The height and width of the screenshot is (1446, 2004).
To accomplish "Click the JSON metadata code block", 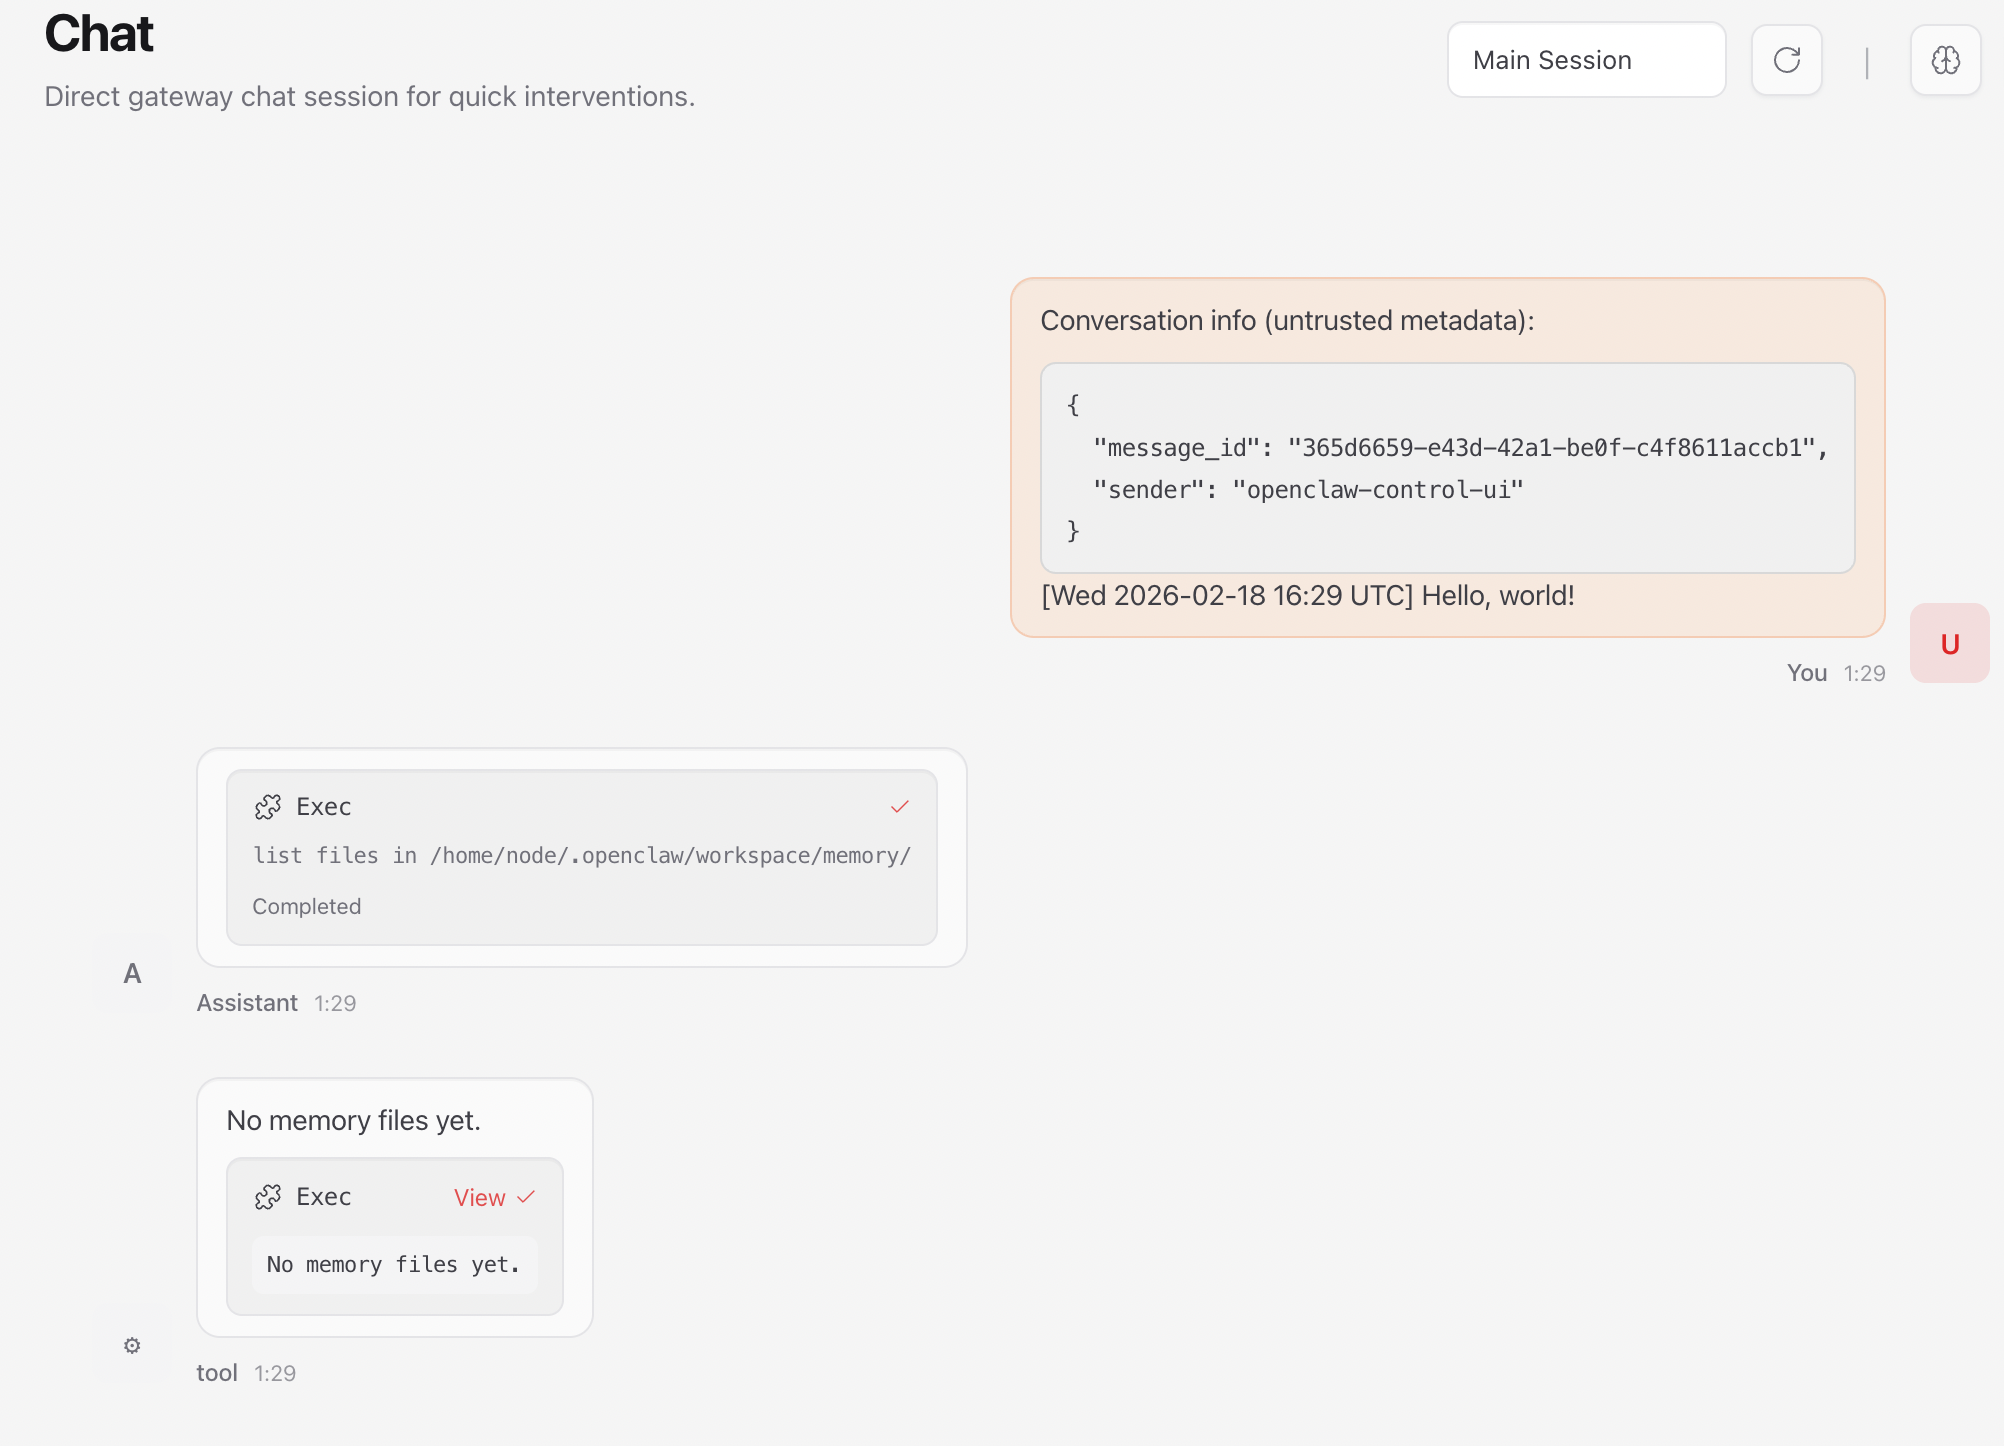I will 1447,468.
